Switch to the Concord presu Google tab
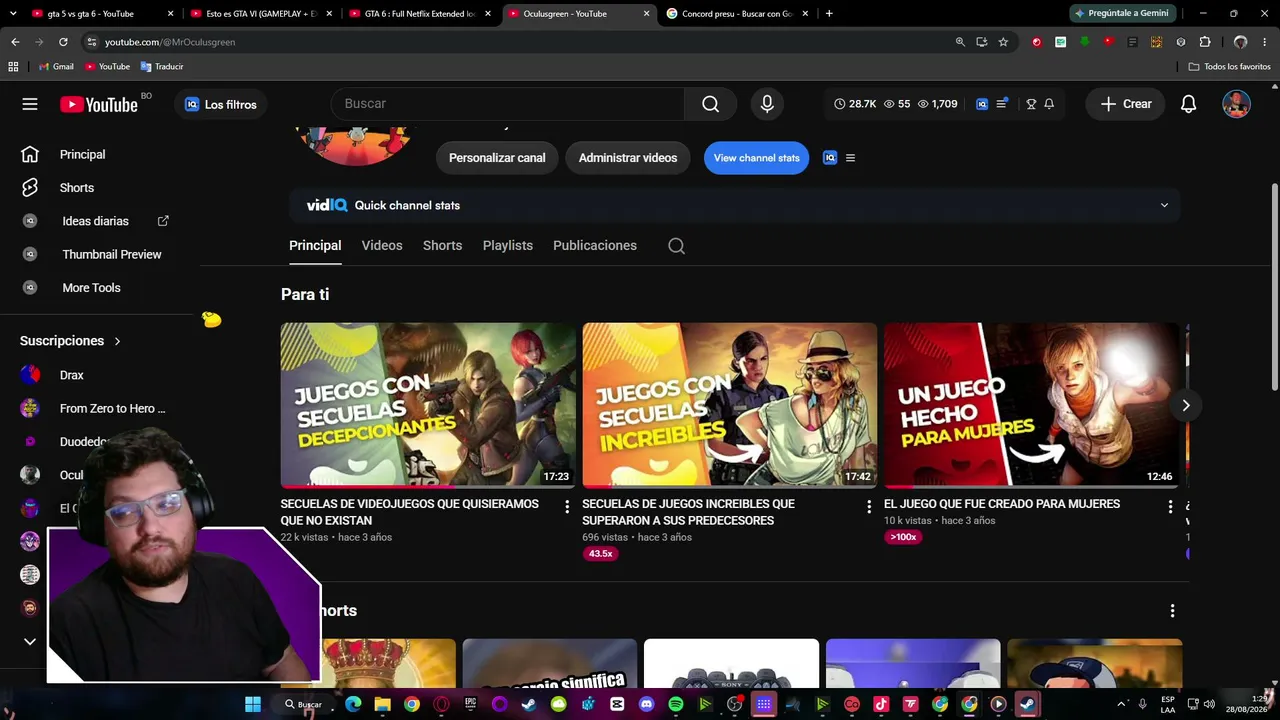The image size is (1280, 720). pos(738,14)
